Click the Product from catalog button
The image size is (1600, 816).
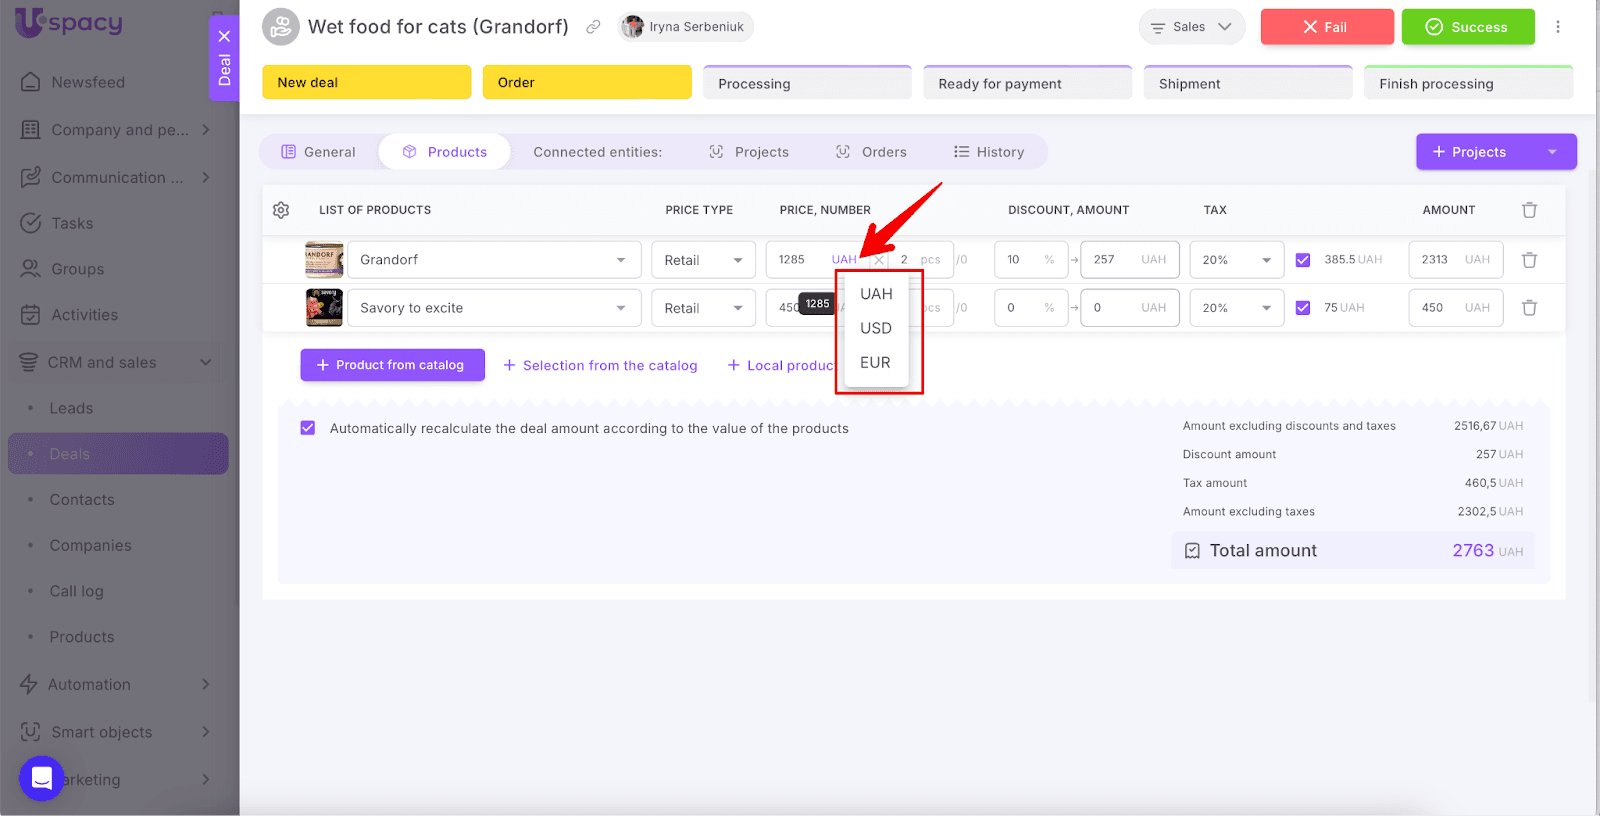coord(392,365)
